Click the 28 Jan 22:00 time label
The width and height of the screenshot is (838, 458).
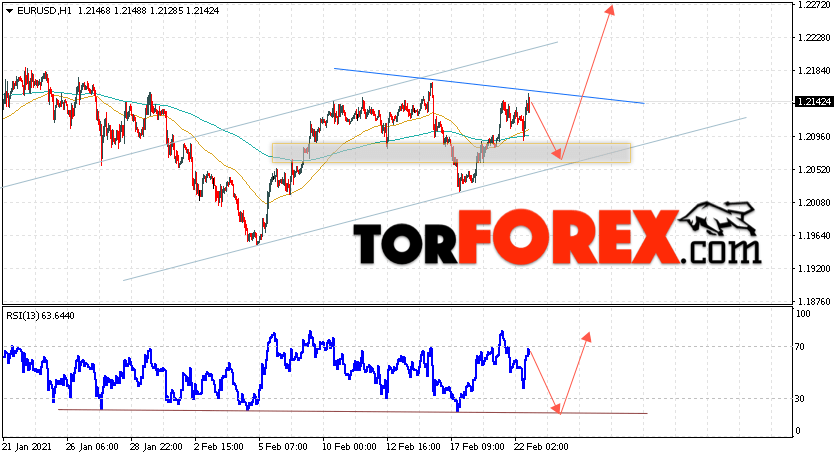156,447
